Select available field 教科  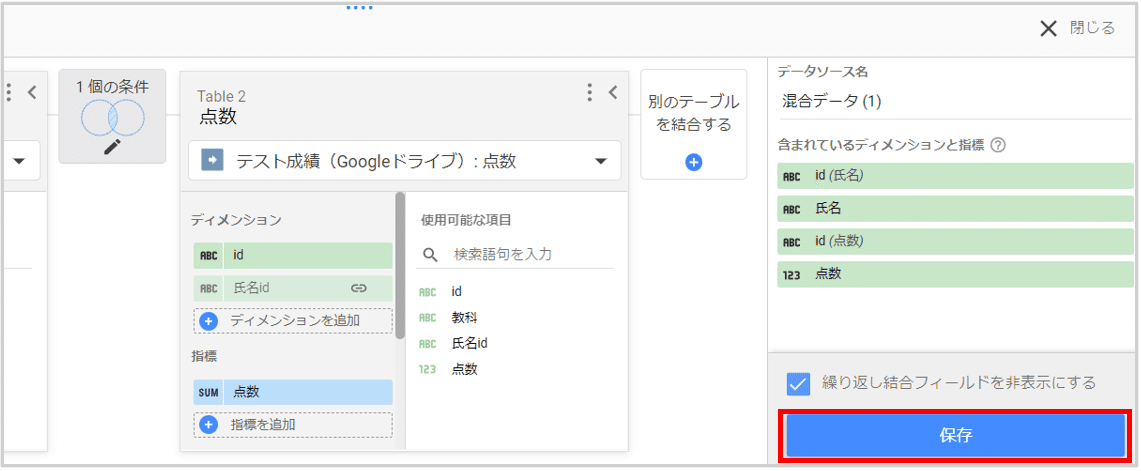coord(465,317)
